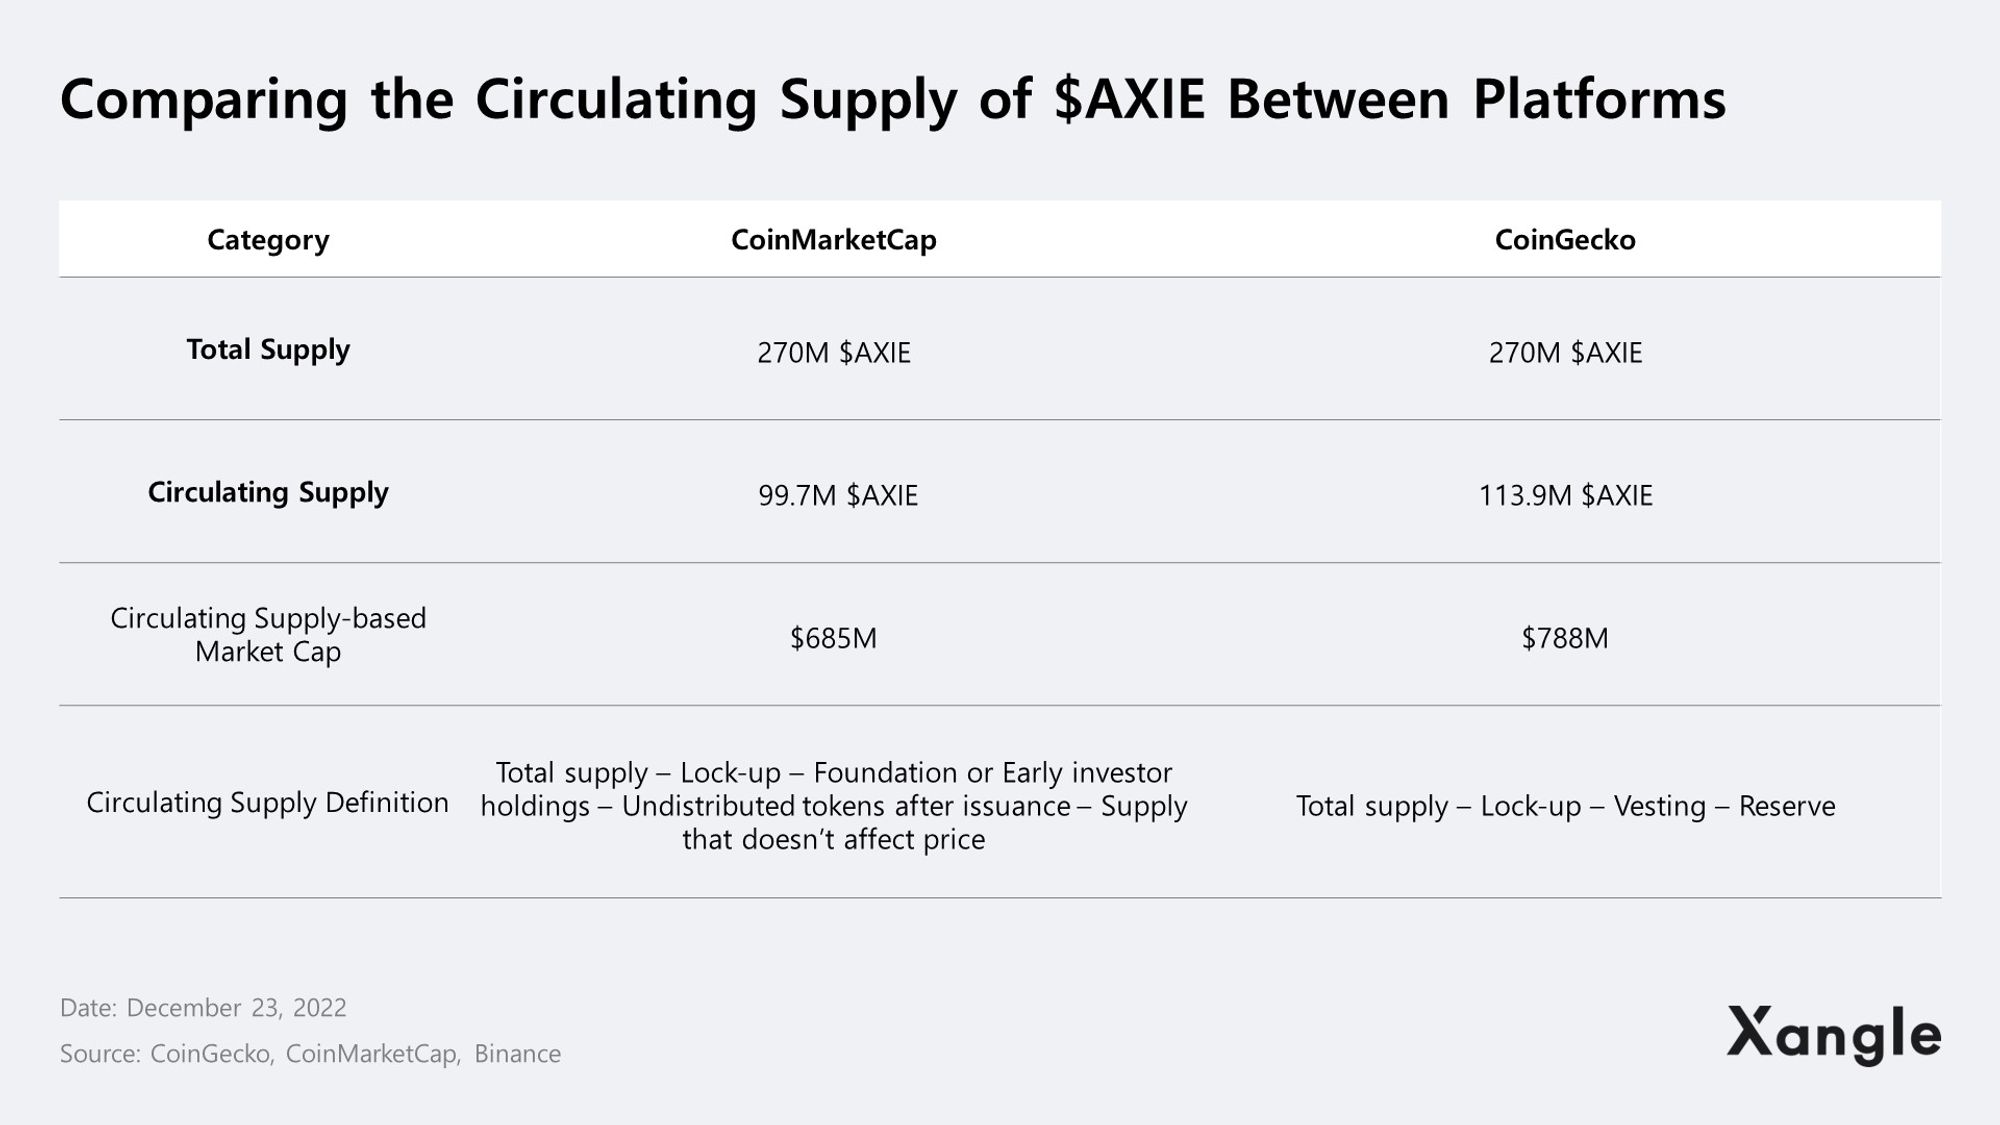Click CoinMarketCap's 270M $AXIE total supply cell
Screen dimensions: 2000x1125
coord(833,352)
